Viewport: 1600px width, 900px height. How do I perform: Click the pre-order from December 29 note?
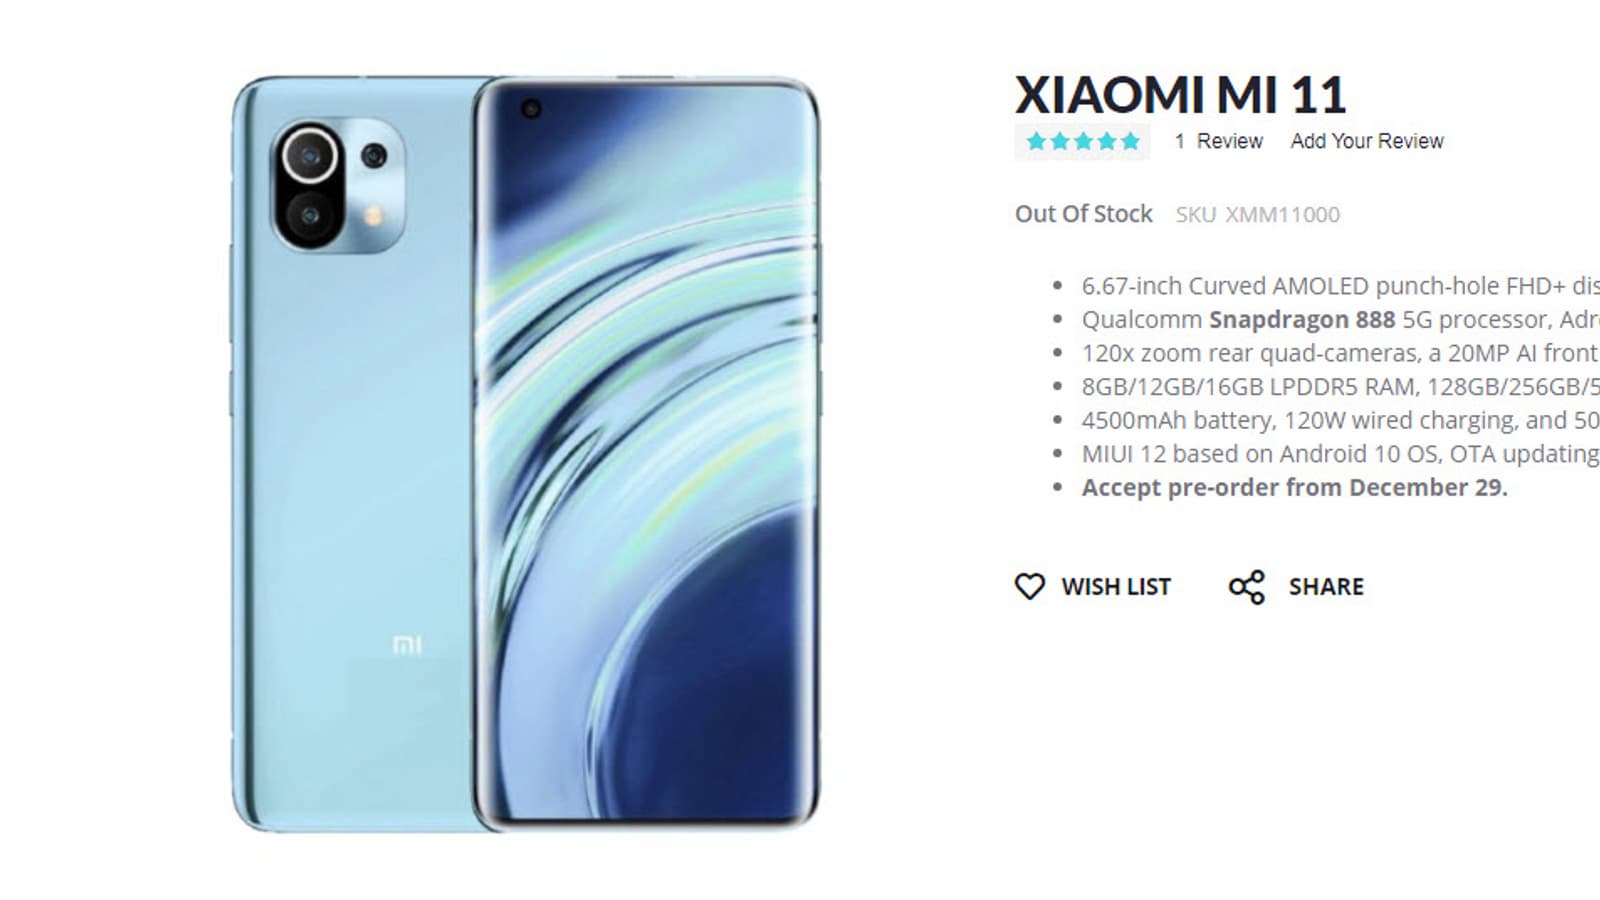pyautogui.click(x=1295, y=488)
